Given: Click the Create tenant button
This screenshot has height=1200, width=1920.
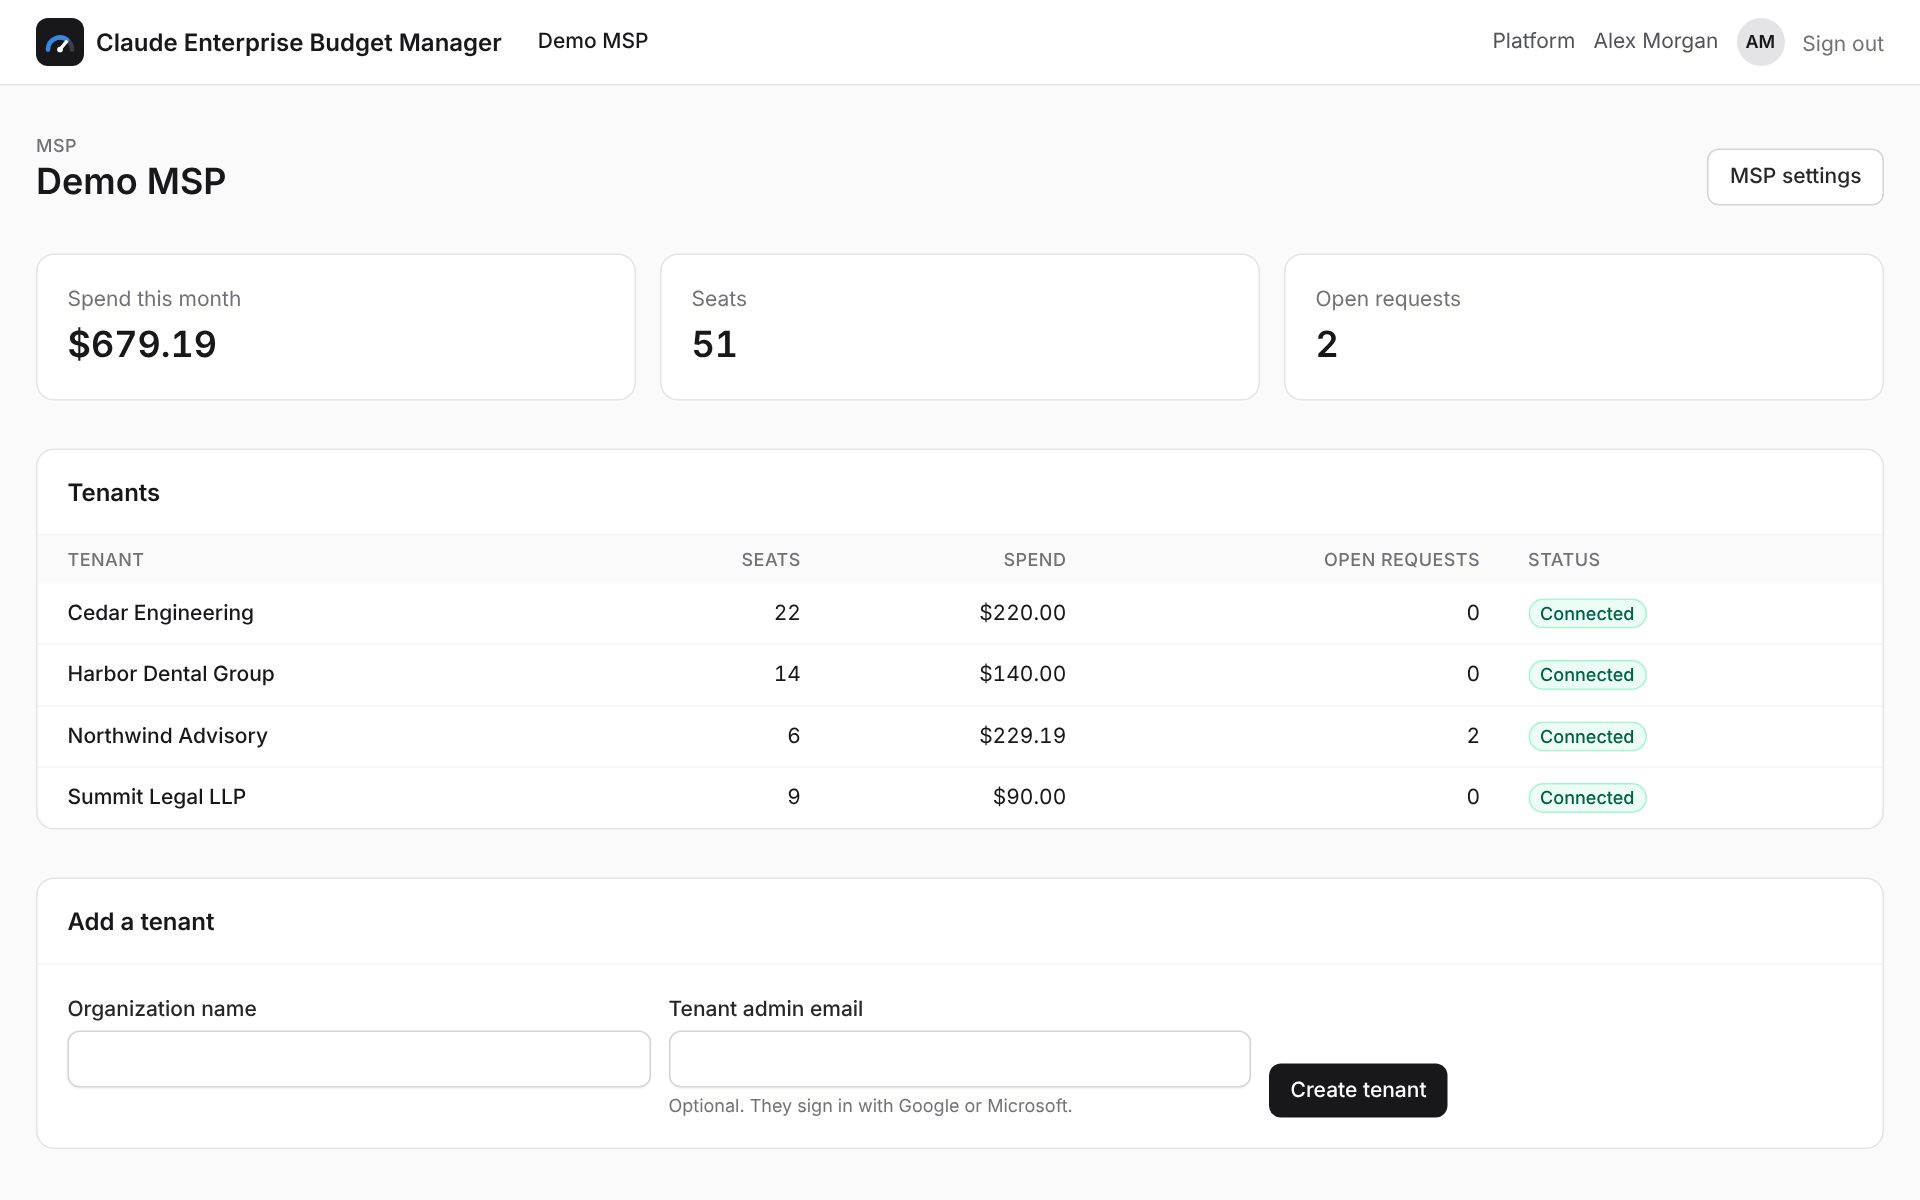Looking at the screenshot, I should (x=1358, y=1090).
